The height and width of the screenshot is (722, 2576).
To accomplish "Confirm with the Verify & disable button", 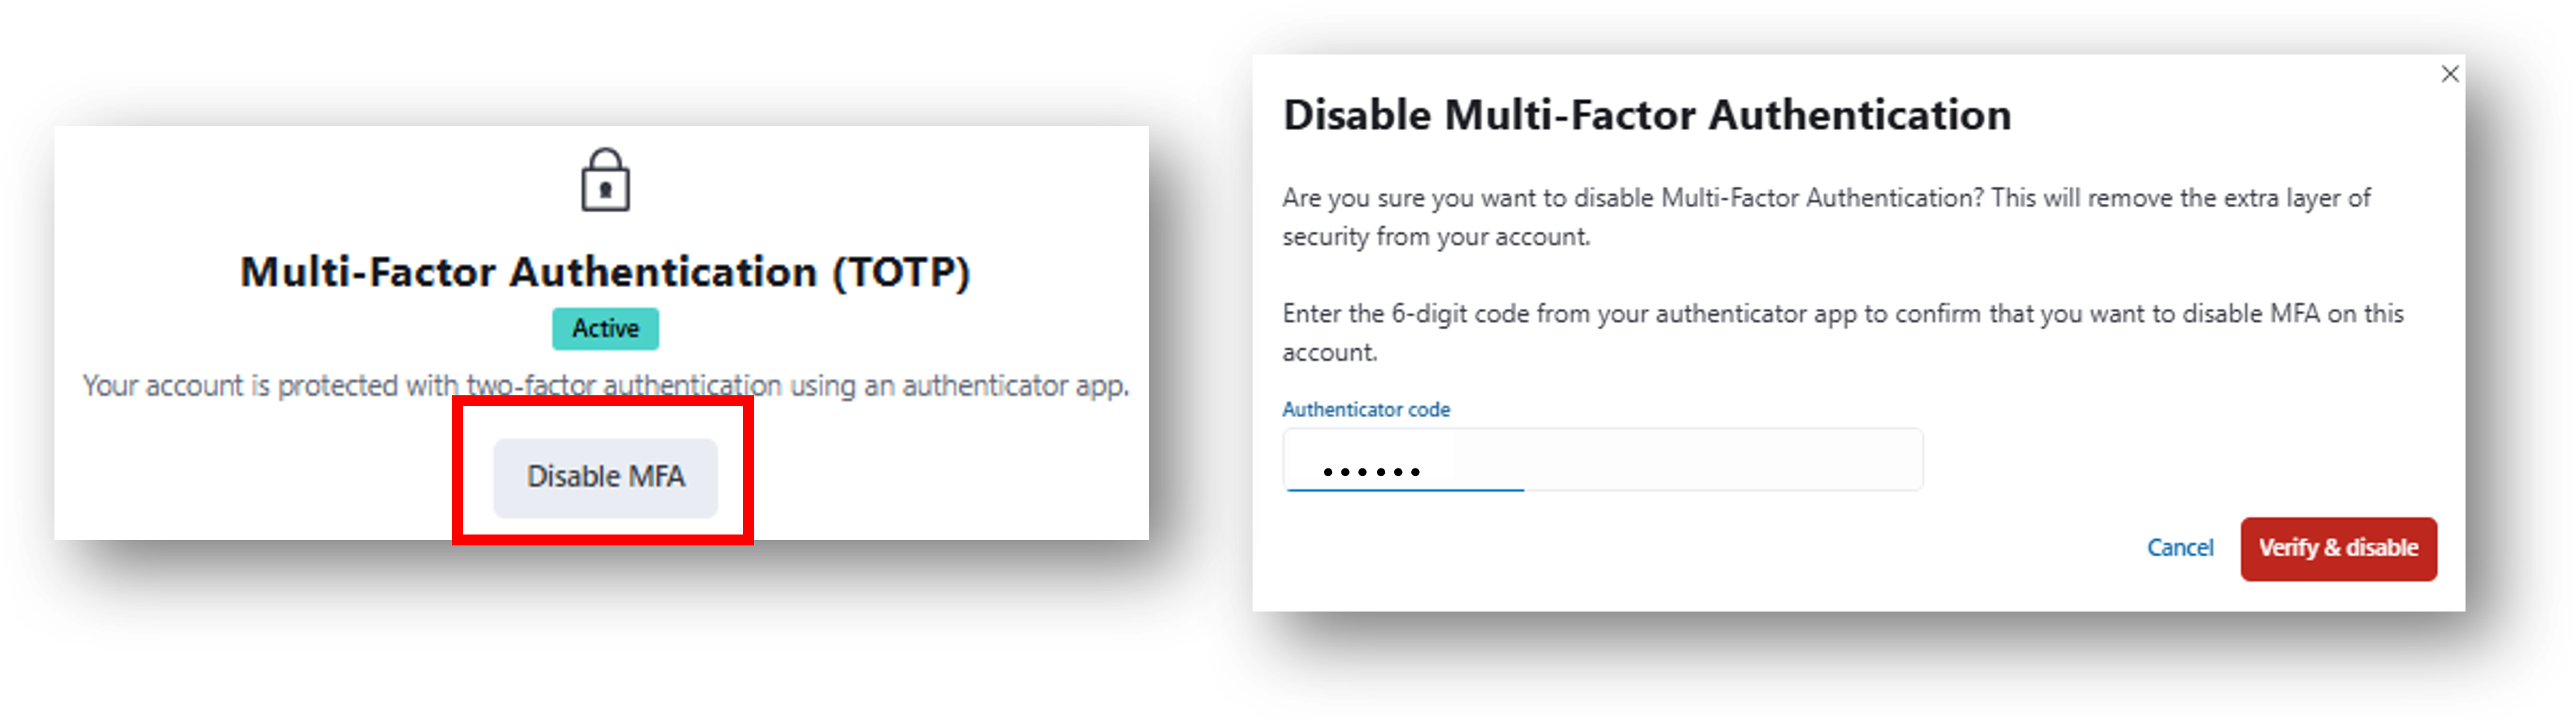I will (x=2337, y=548).
